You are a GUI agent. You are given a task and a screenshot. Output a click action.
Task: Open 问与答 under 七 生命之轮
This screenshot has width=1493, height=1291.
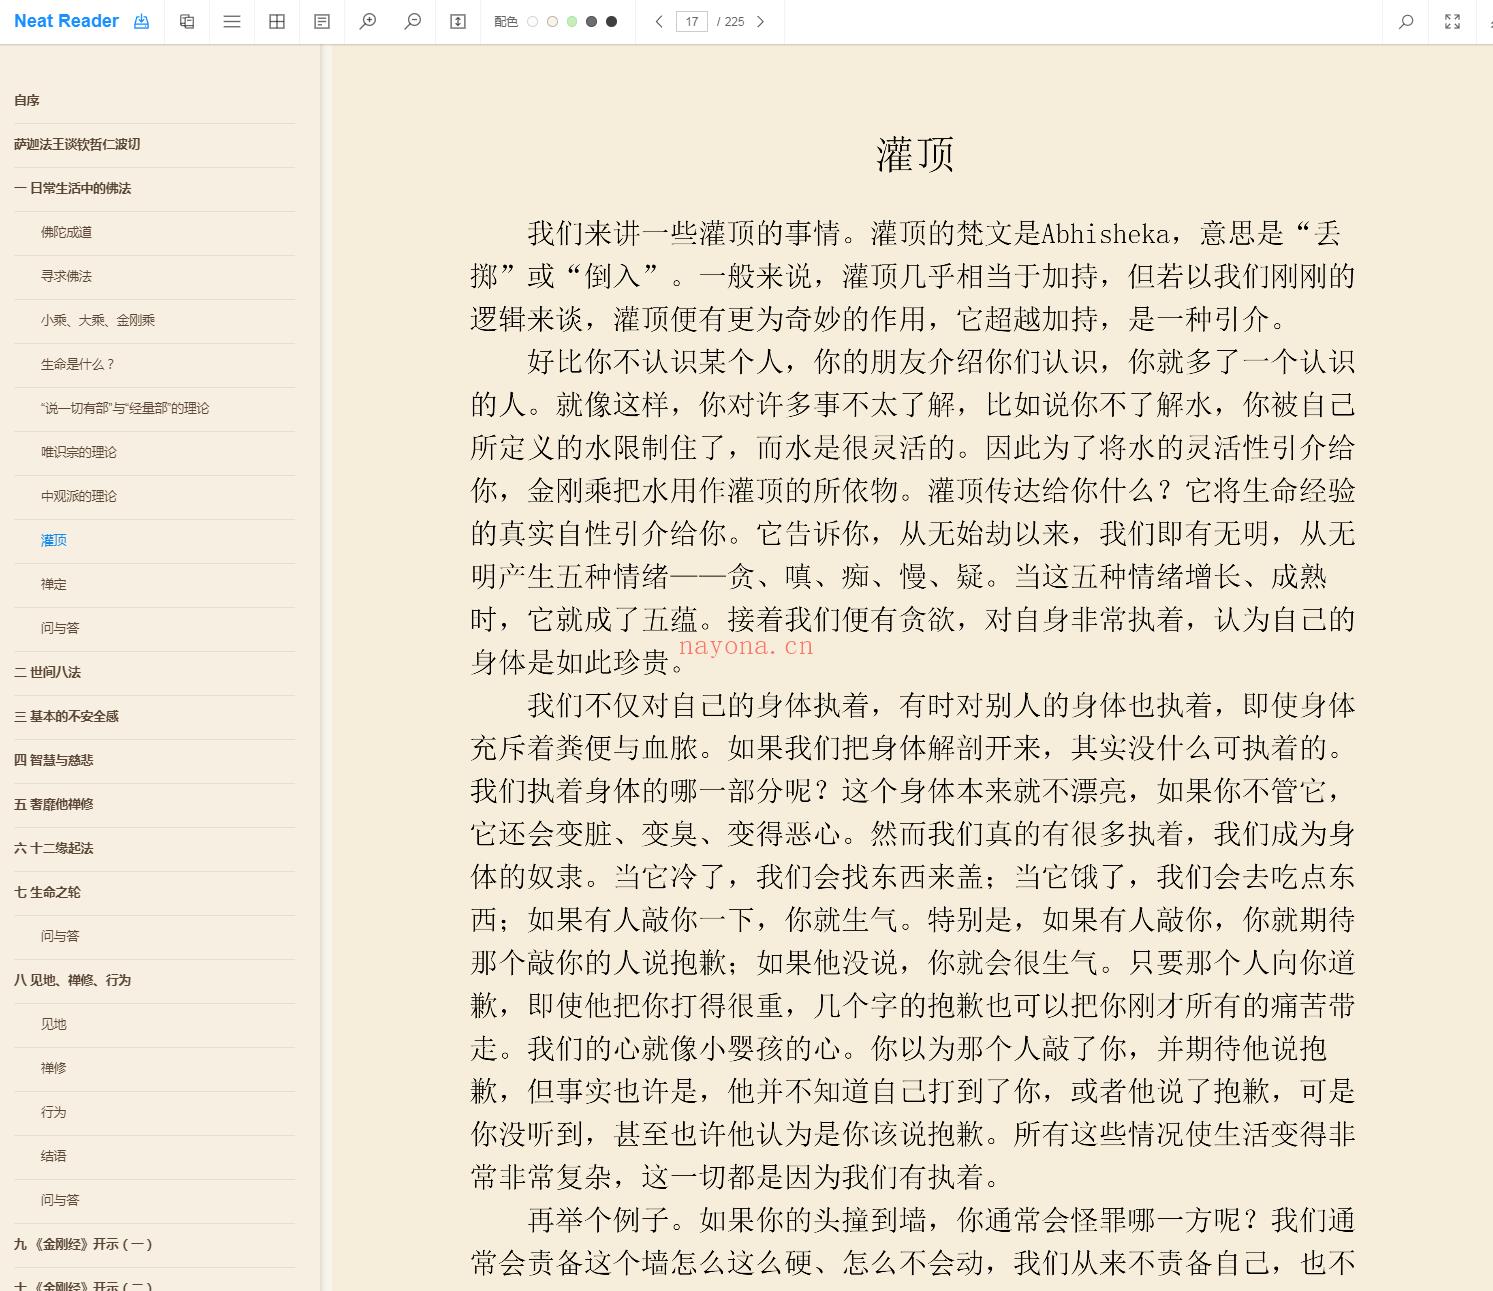[60, 936]
